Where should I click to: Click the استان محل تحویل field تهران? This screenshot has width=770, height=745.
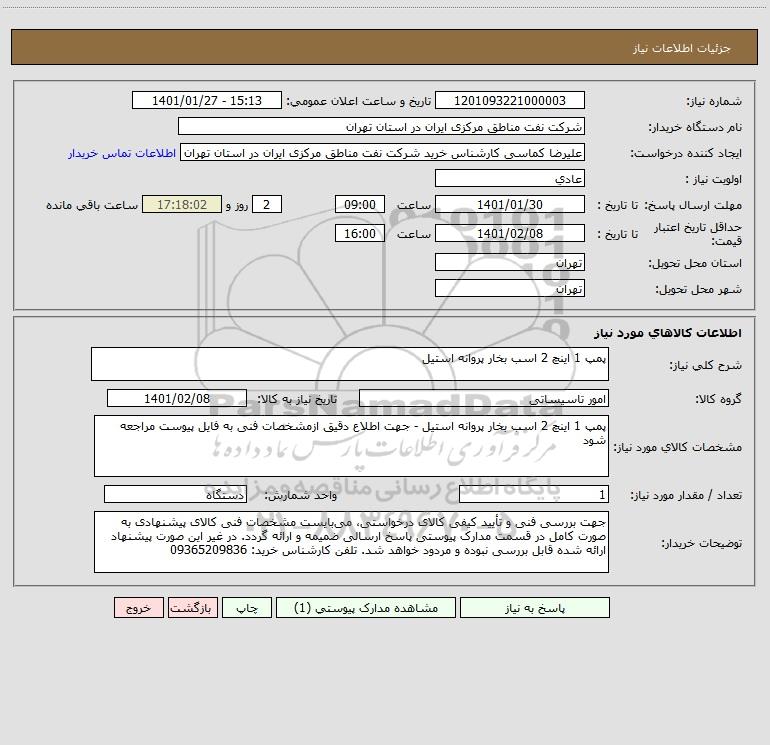(x=510, y=263)
